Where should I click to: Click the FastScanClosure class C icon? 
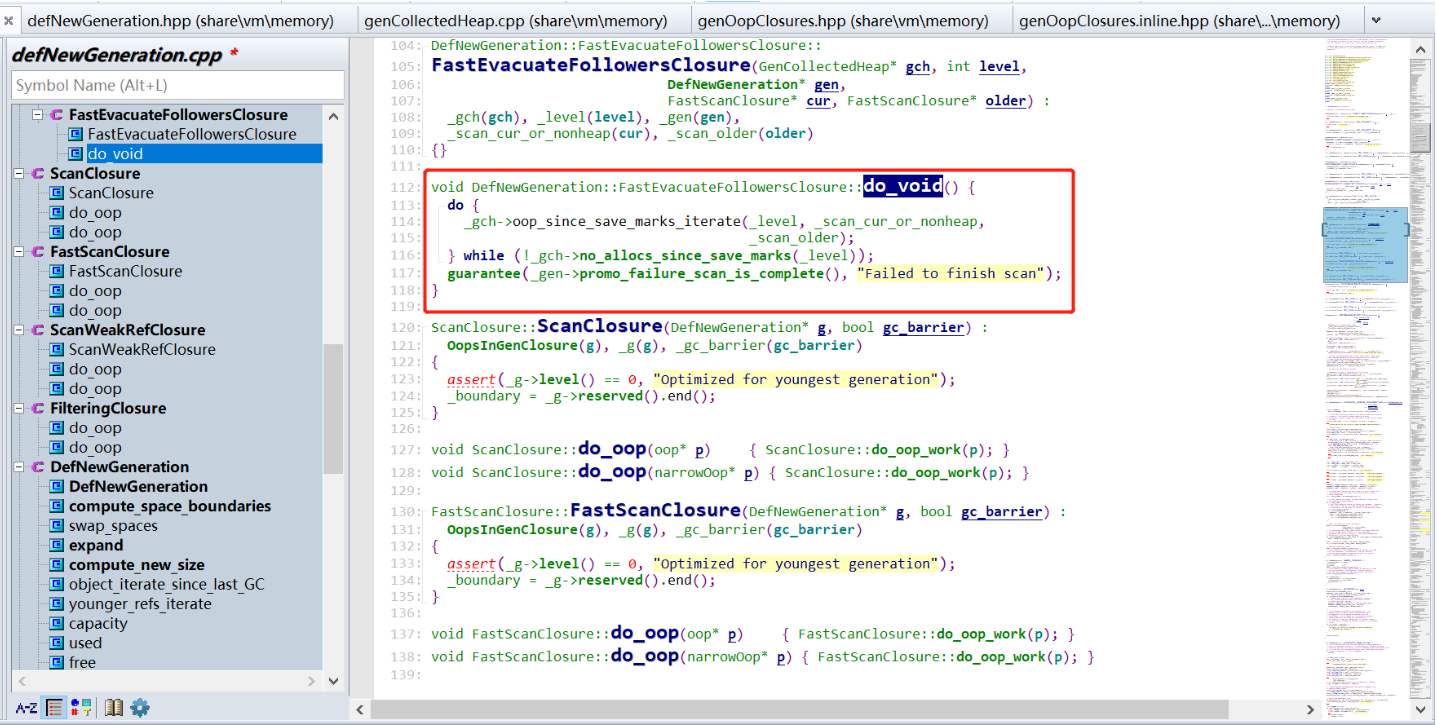pos(38,252)
